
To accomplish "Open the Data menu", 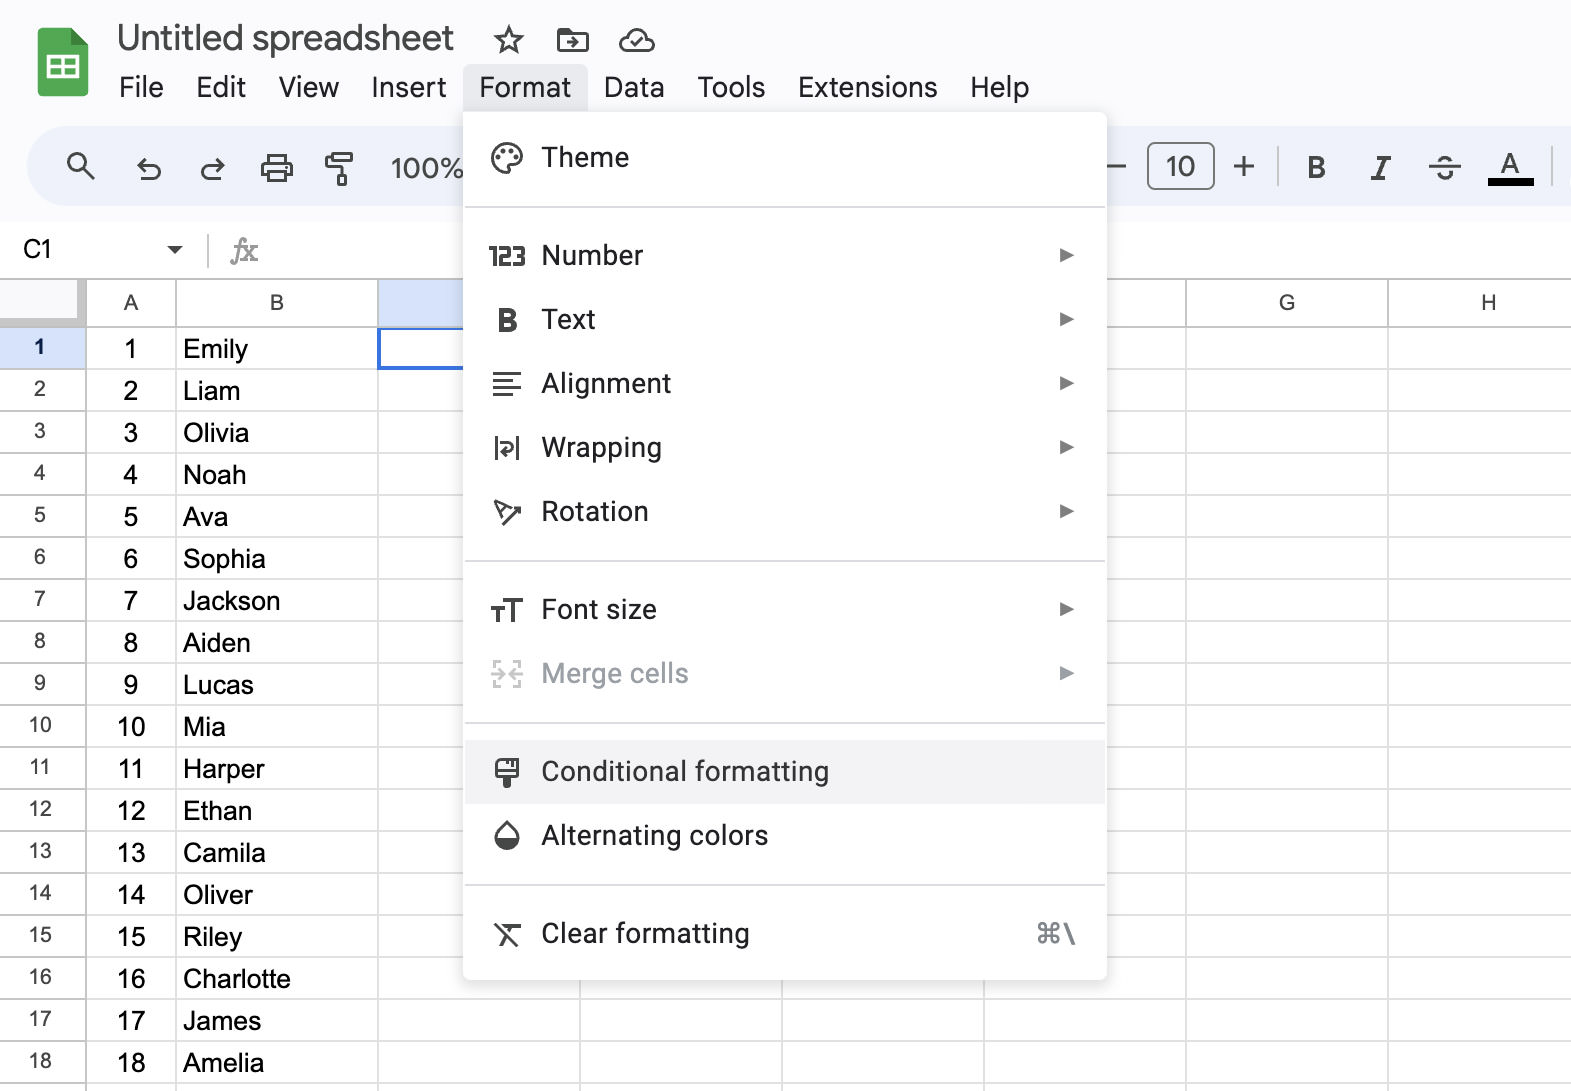I will 634,87.
